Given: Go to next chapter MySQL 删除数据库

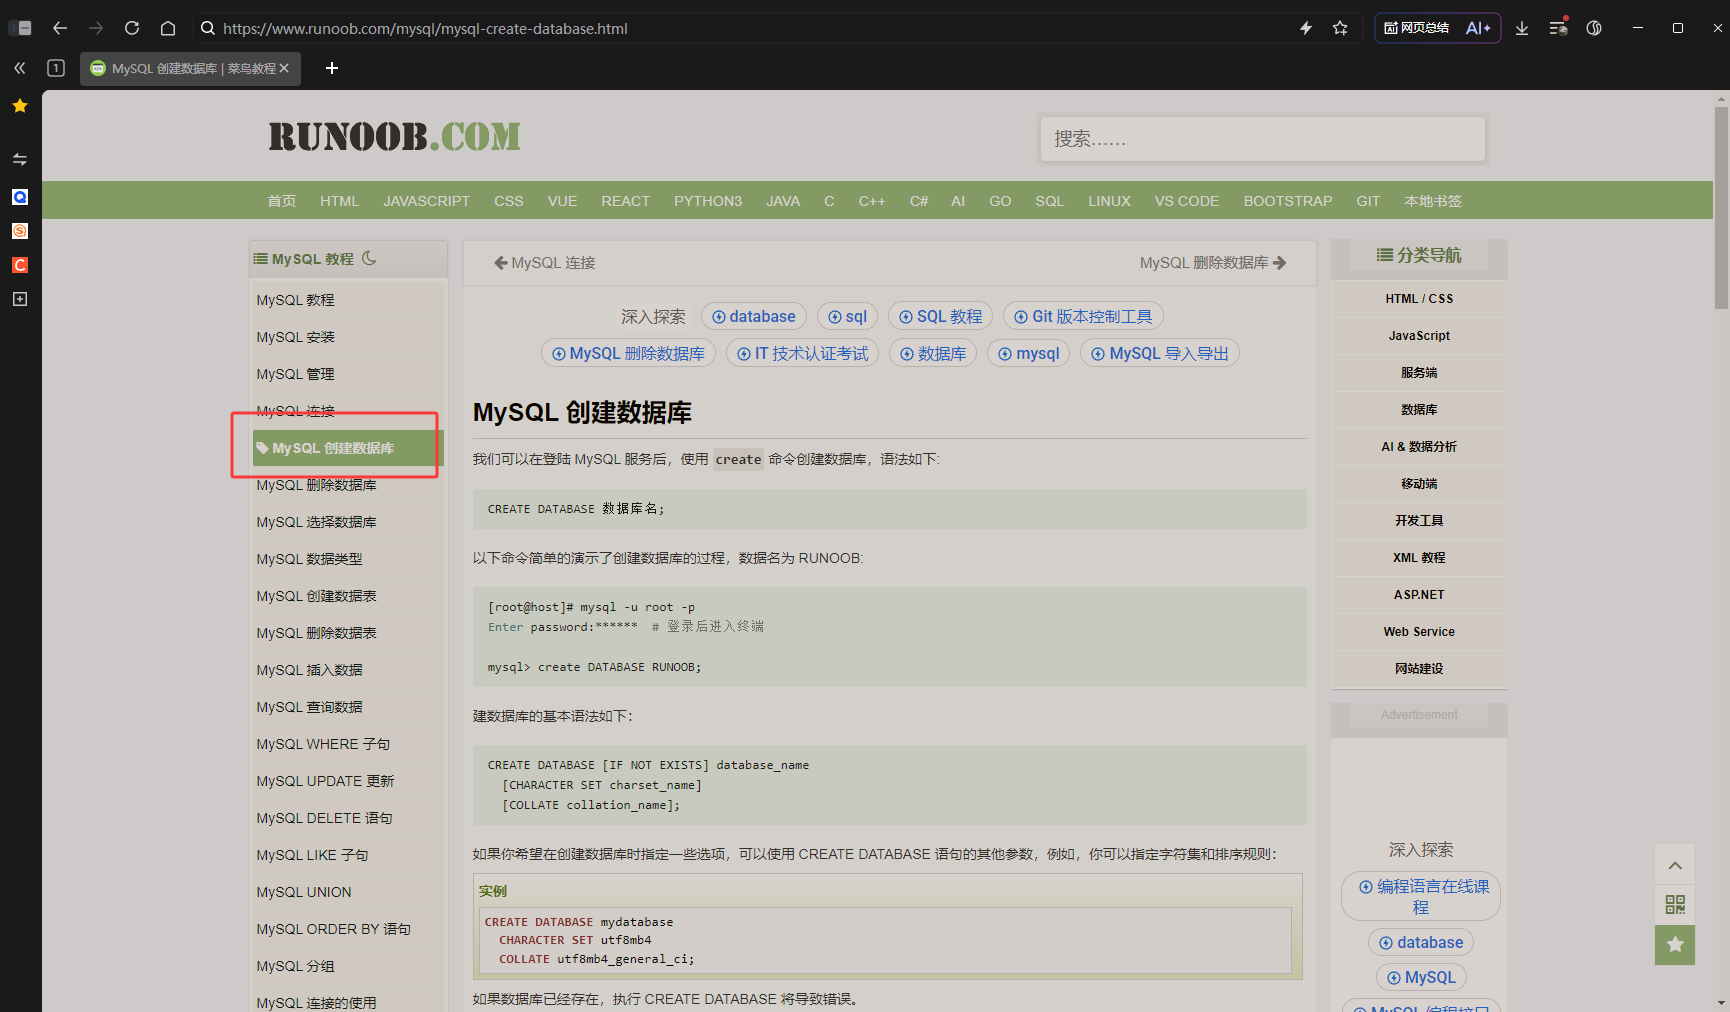Looking at the screenshot, I should 1213,263.
